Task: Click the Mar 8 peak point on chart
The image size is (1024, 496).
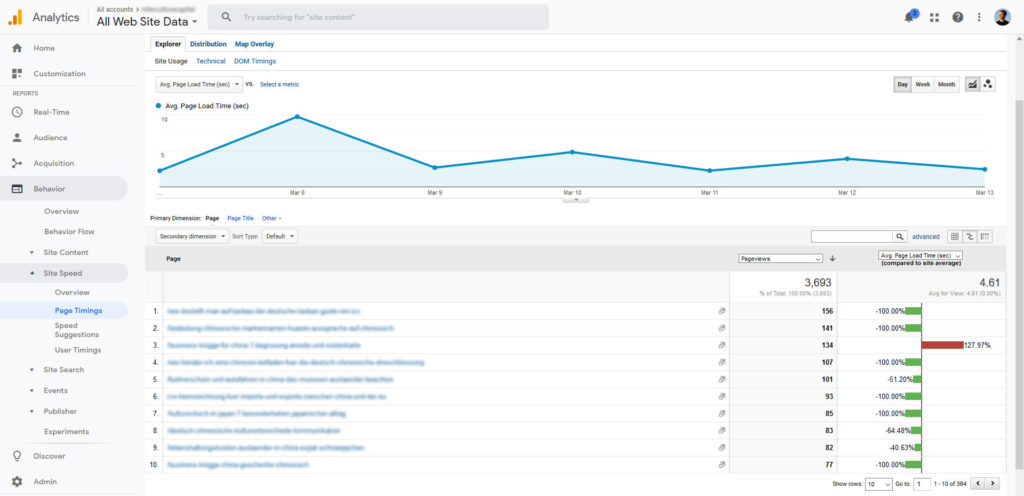Action: tap(297, 117)
